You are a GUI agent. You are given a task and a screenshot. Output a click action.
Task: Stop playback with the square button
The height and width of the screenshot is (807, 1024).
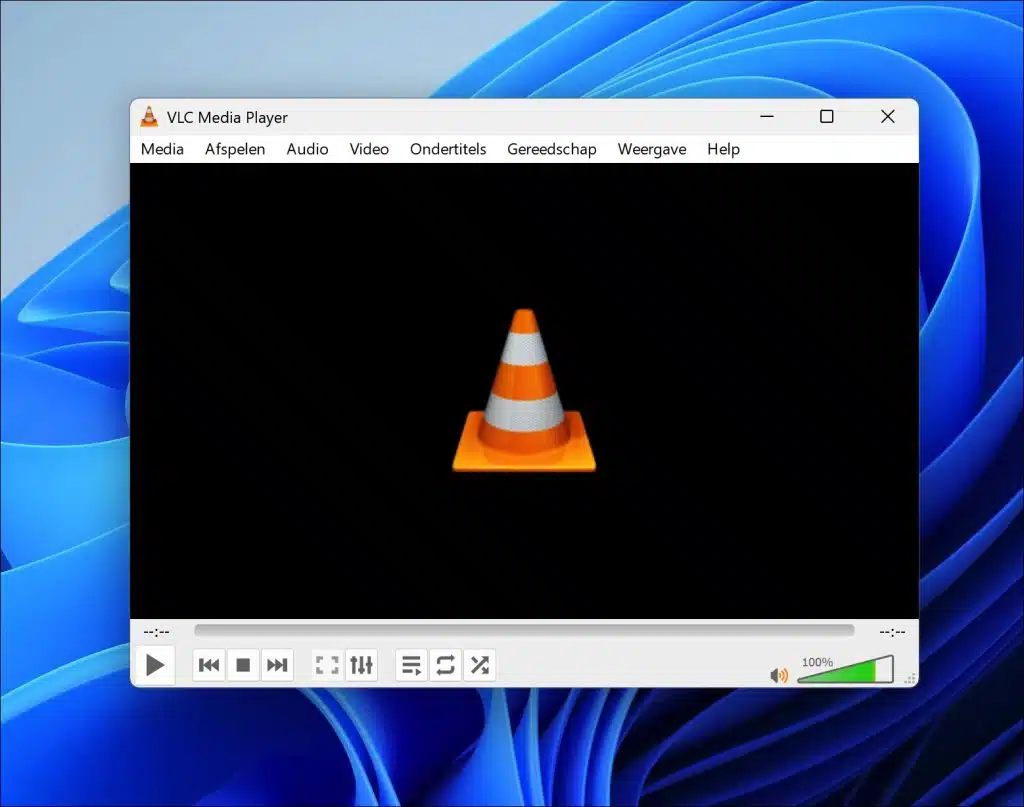243,665
